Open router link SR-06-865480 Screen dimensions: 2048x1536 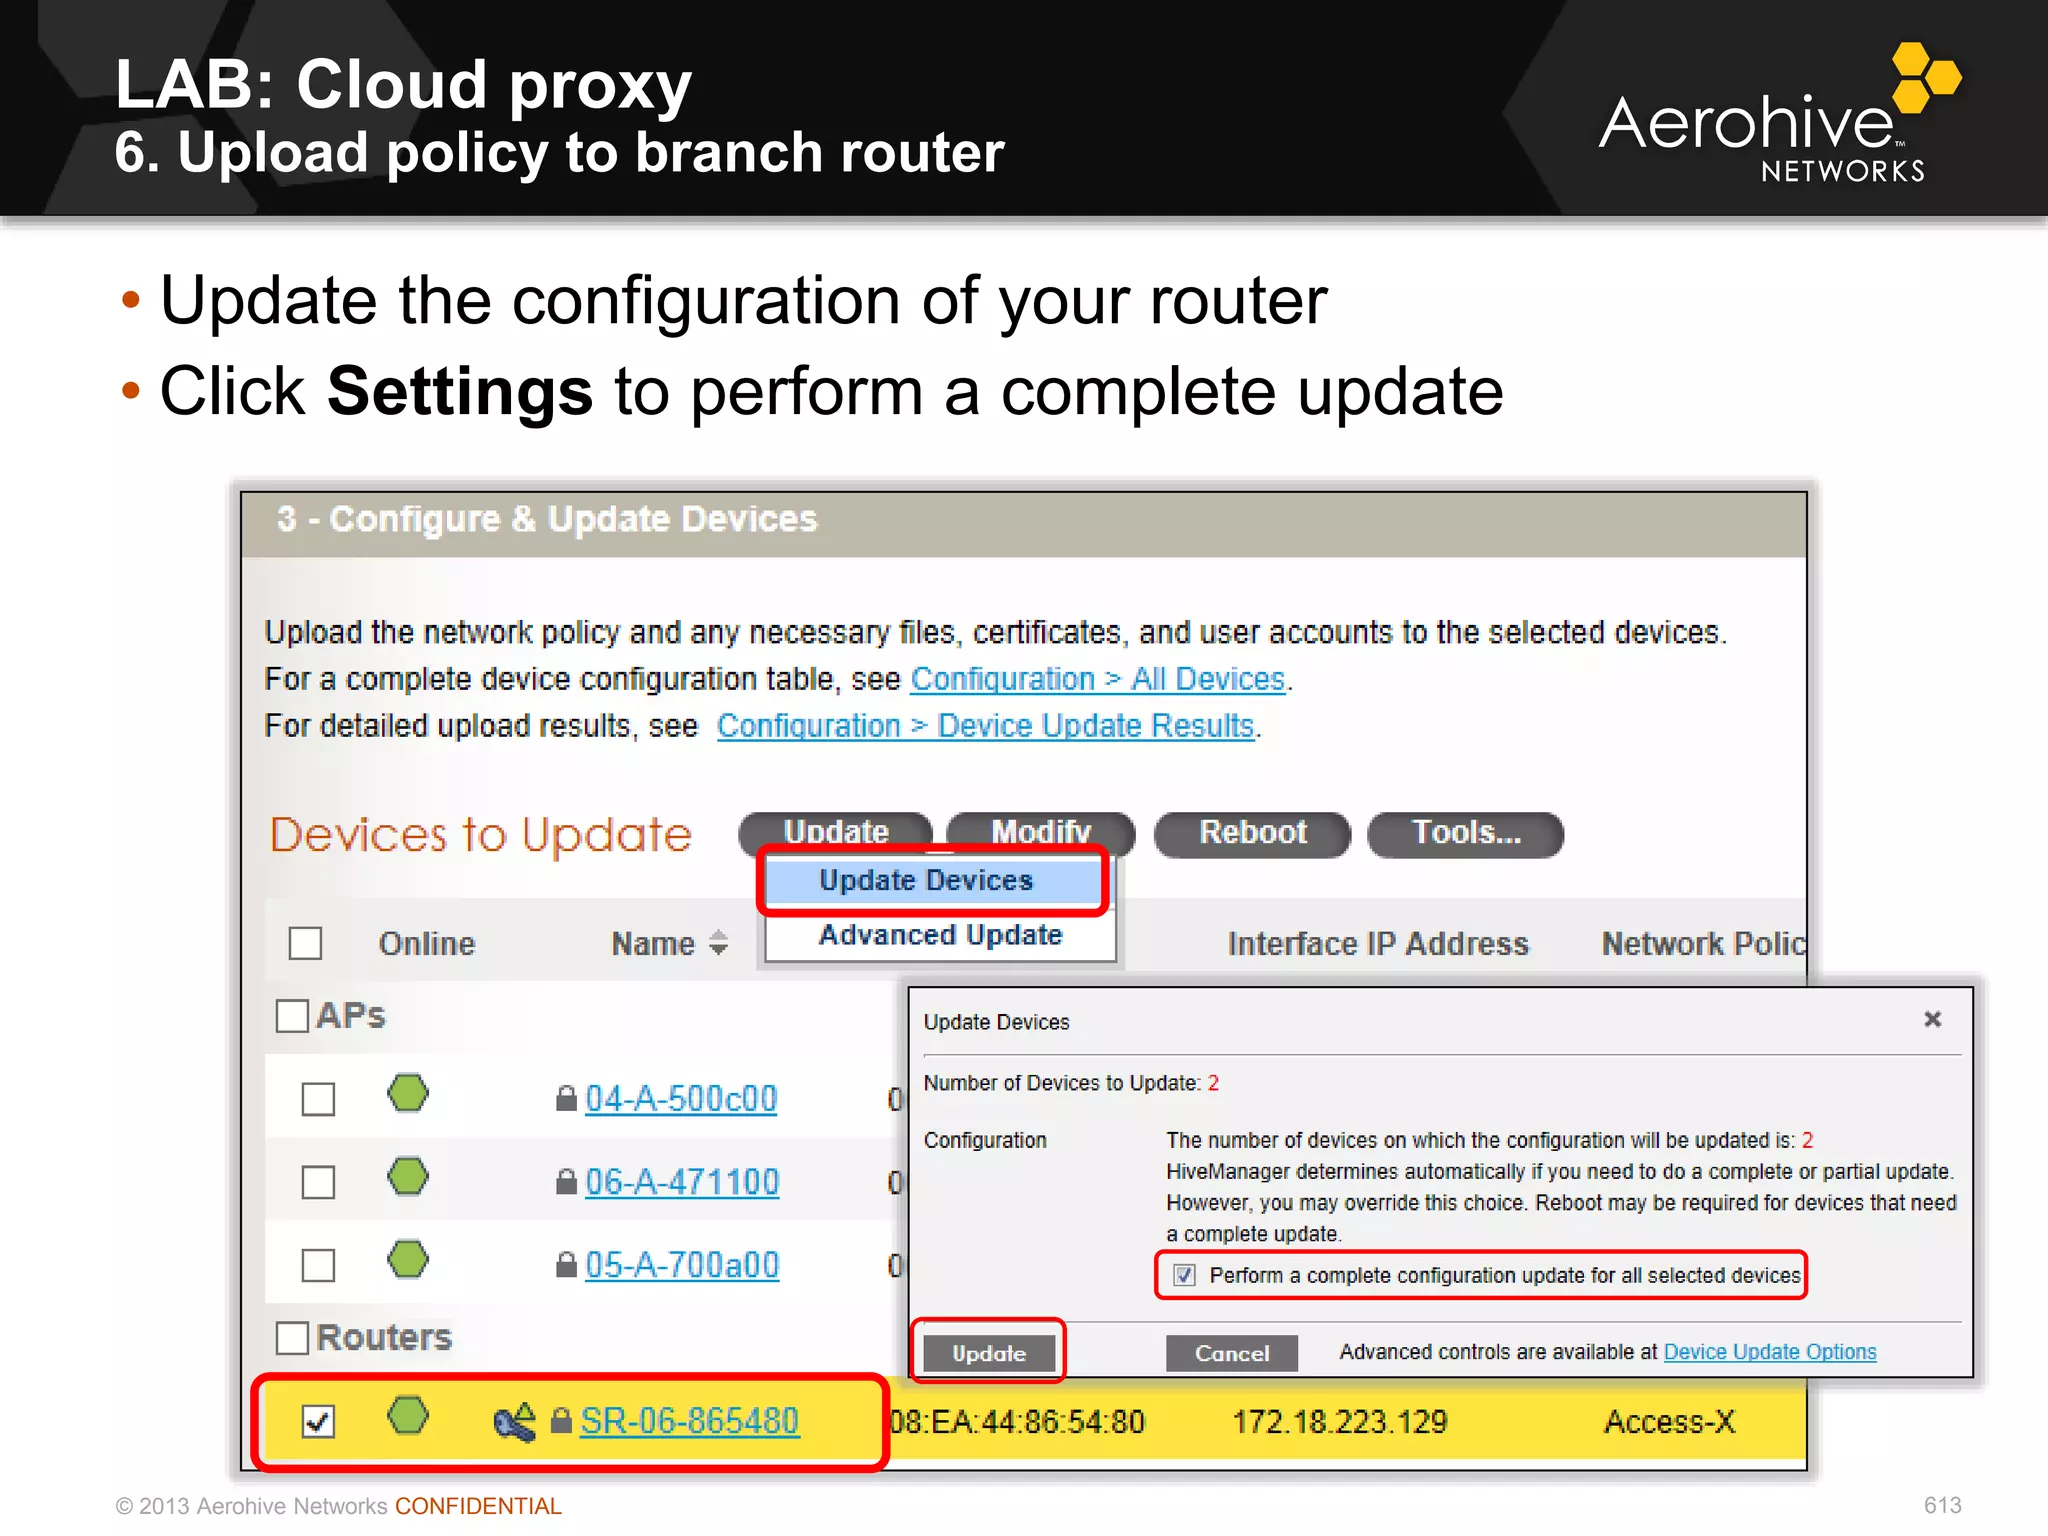[x=690, y=1421]
